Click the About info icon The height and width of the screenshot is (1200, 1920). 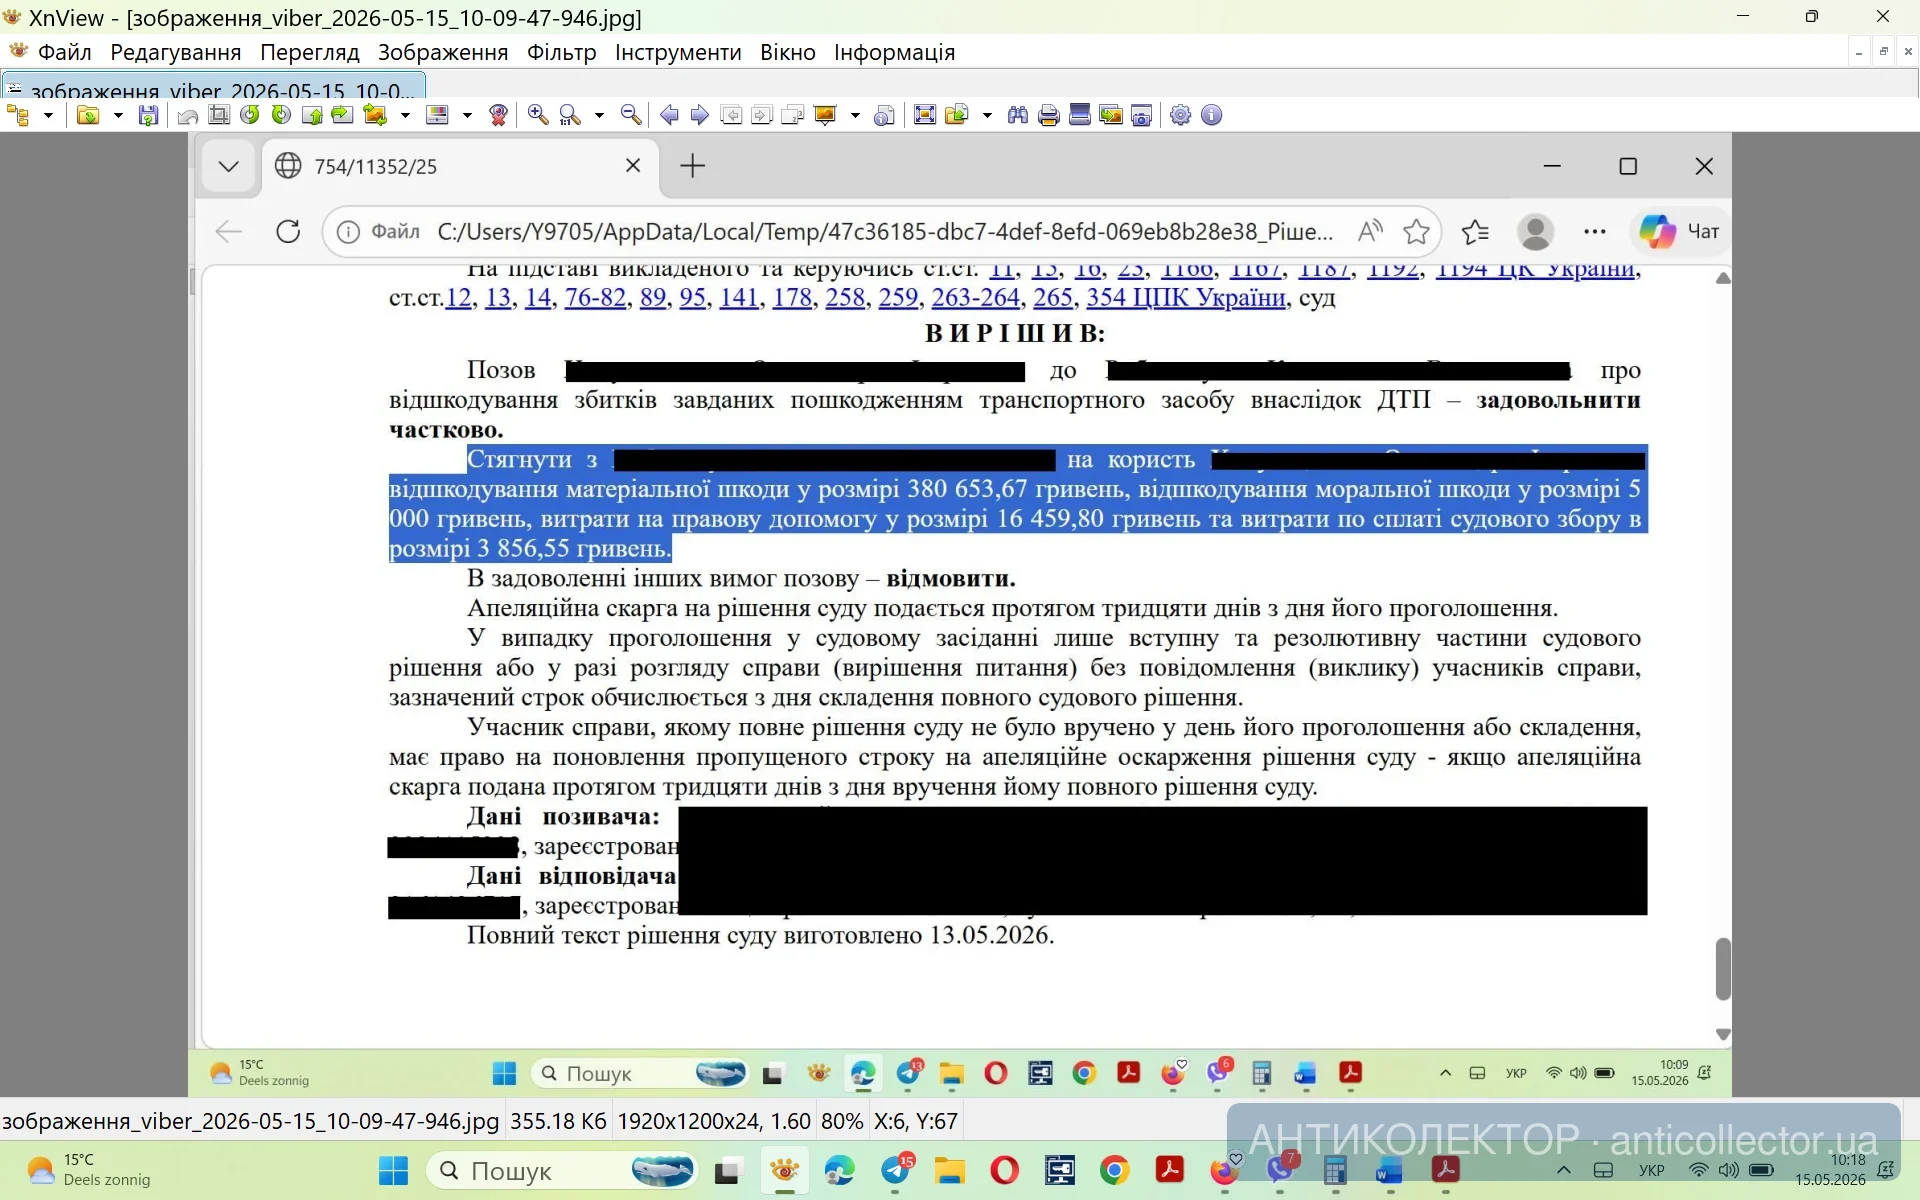click(x=1212, y=115)
